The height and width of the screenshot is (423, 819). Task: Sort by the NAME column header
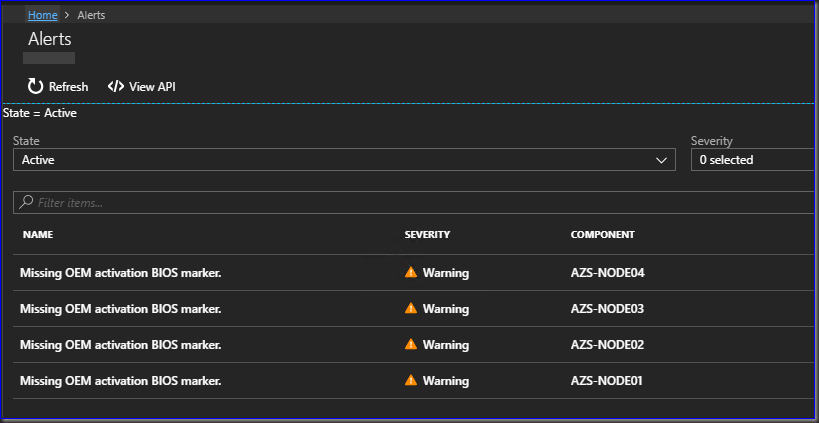(37, 235)
